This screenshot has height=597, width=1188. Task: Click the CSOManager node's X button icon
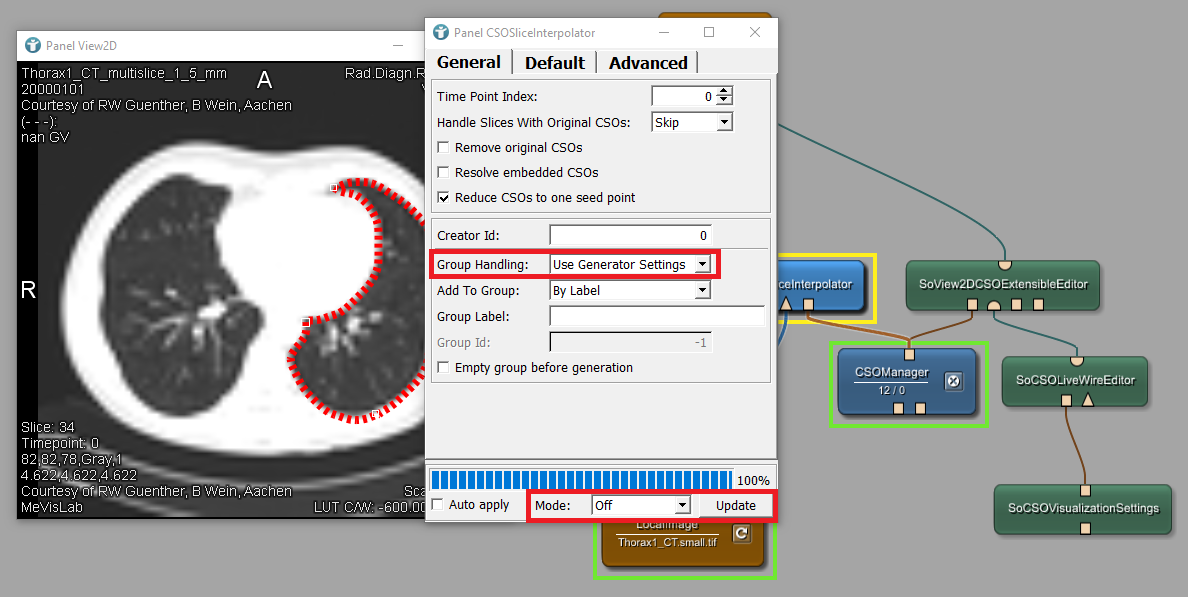pyautogui.click(x=953, y=381)
